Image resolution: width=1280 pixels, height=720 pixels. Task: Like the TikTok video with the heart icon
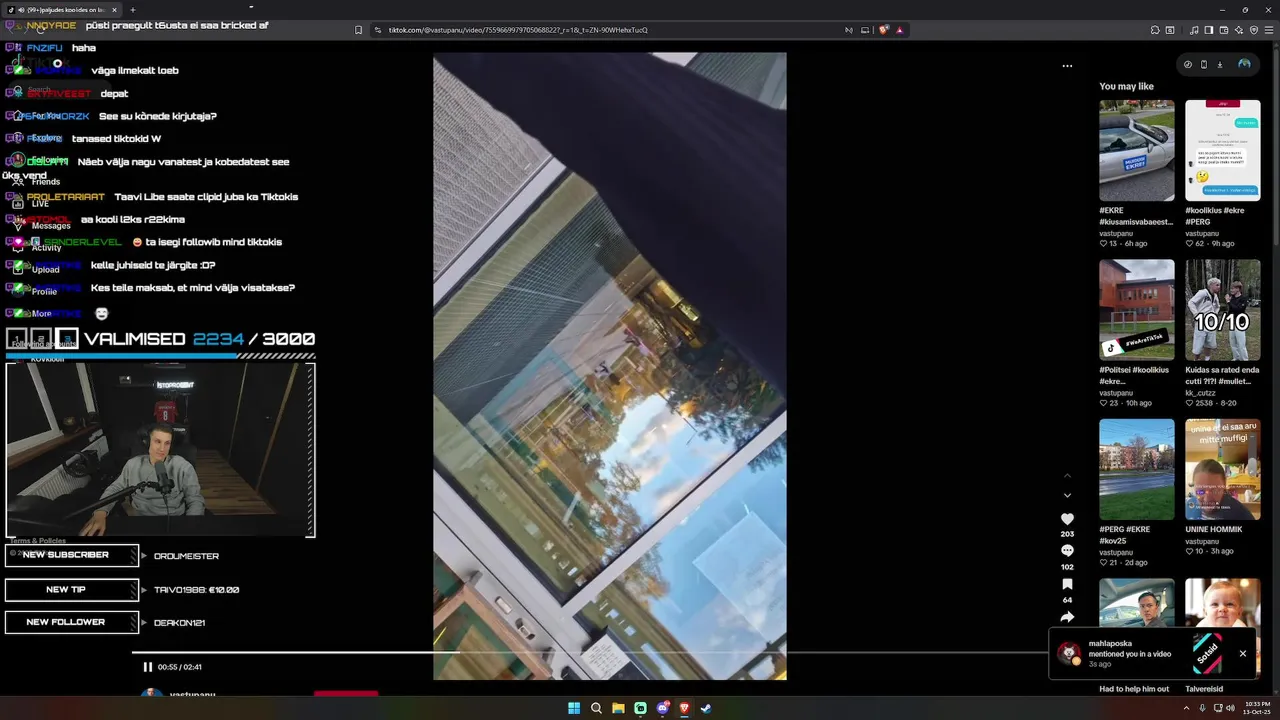tap(1067, 519)
